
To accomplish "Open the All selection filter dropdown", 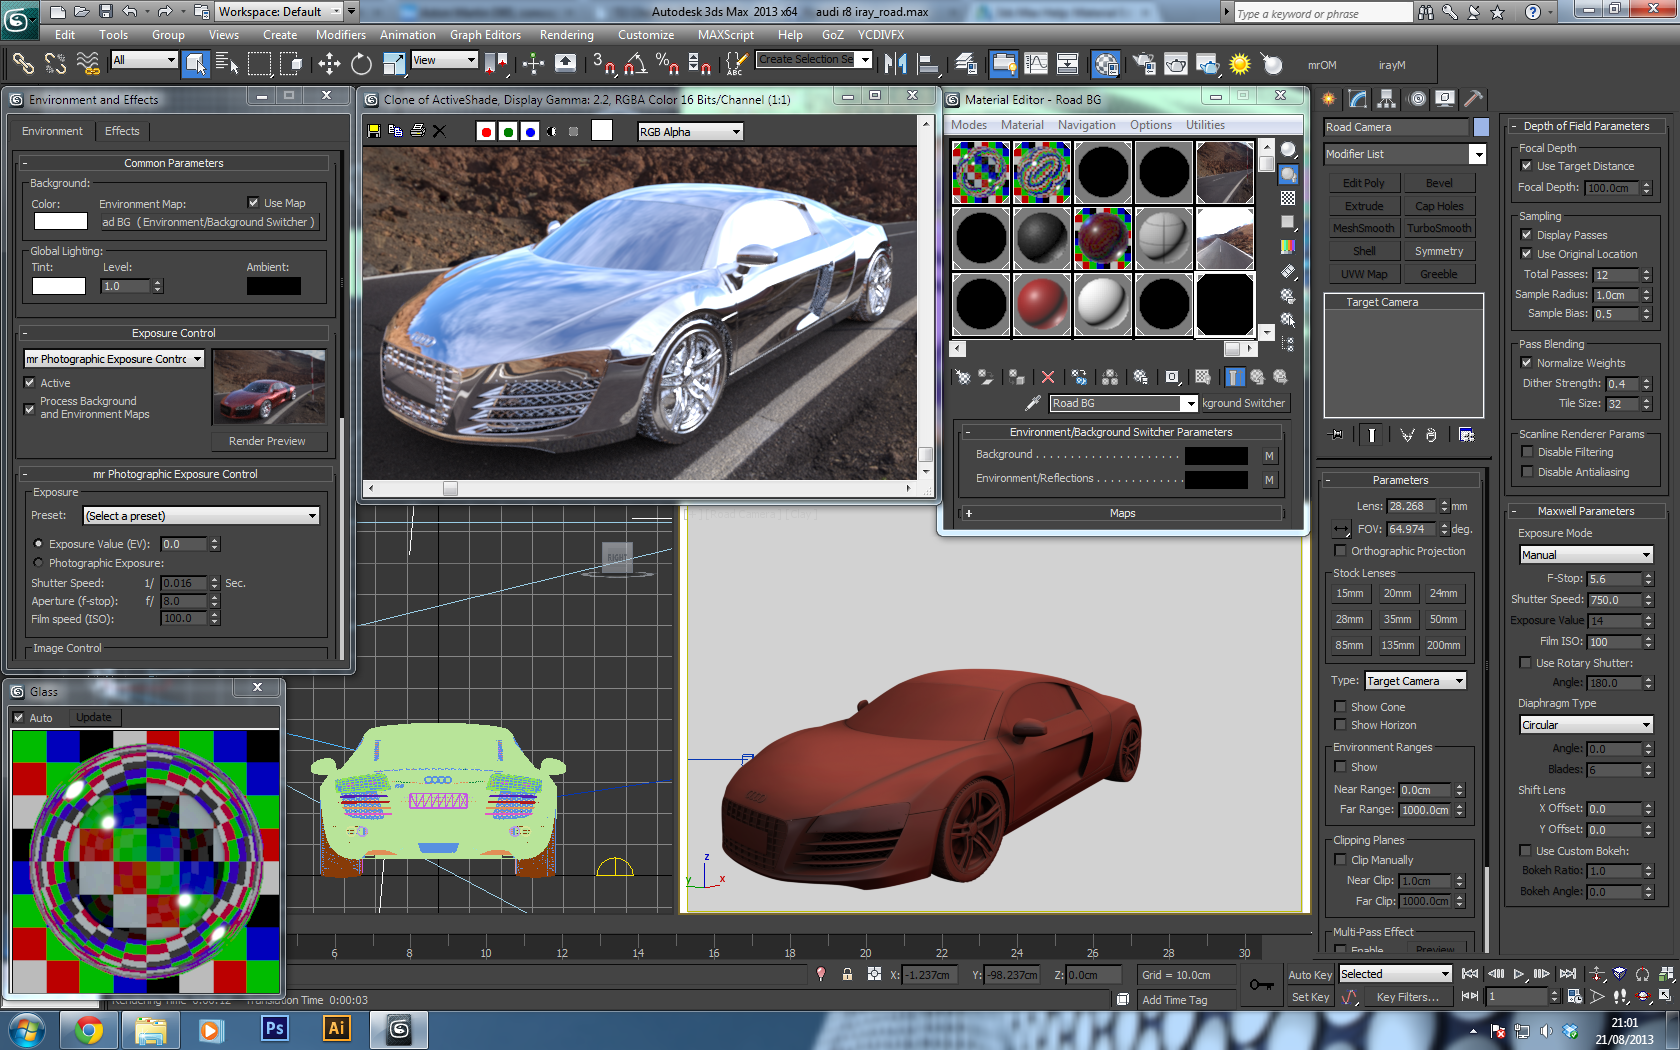I will tap(145, 60).
